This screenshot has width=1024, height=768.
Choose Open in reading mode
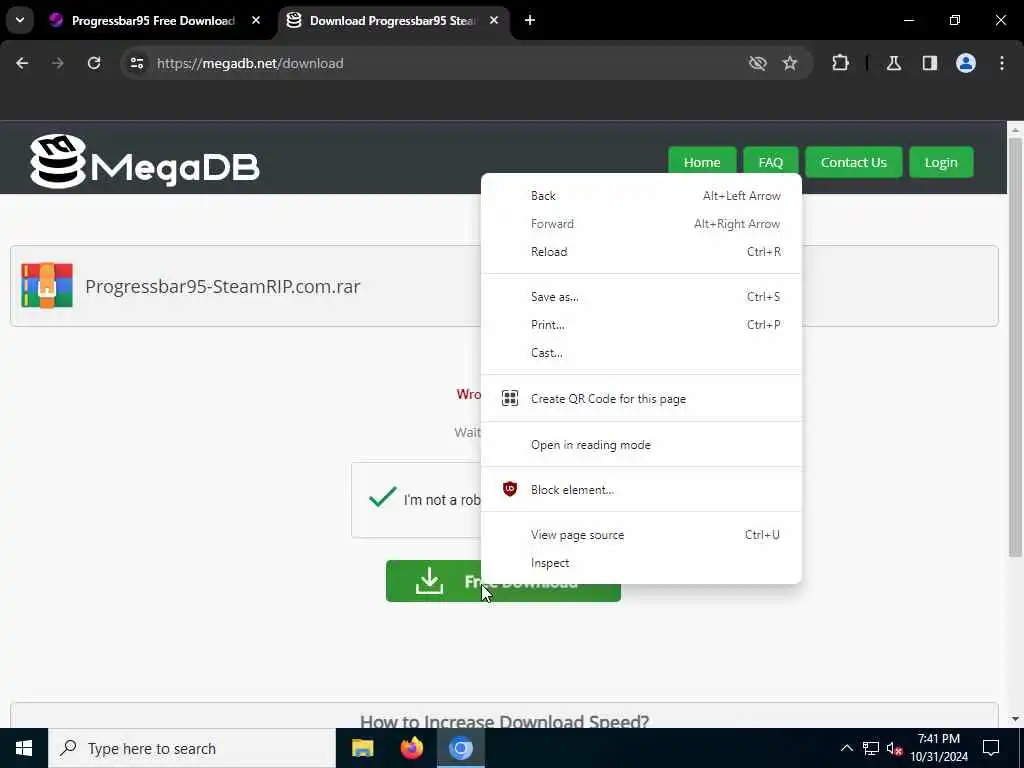641,445
